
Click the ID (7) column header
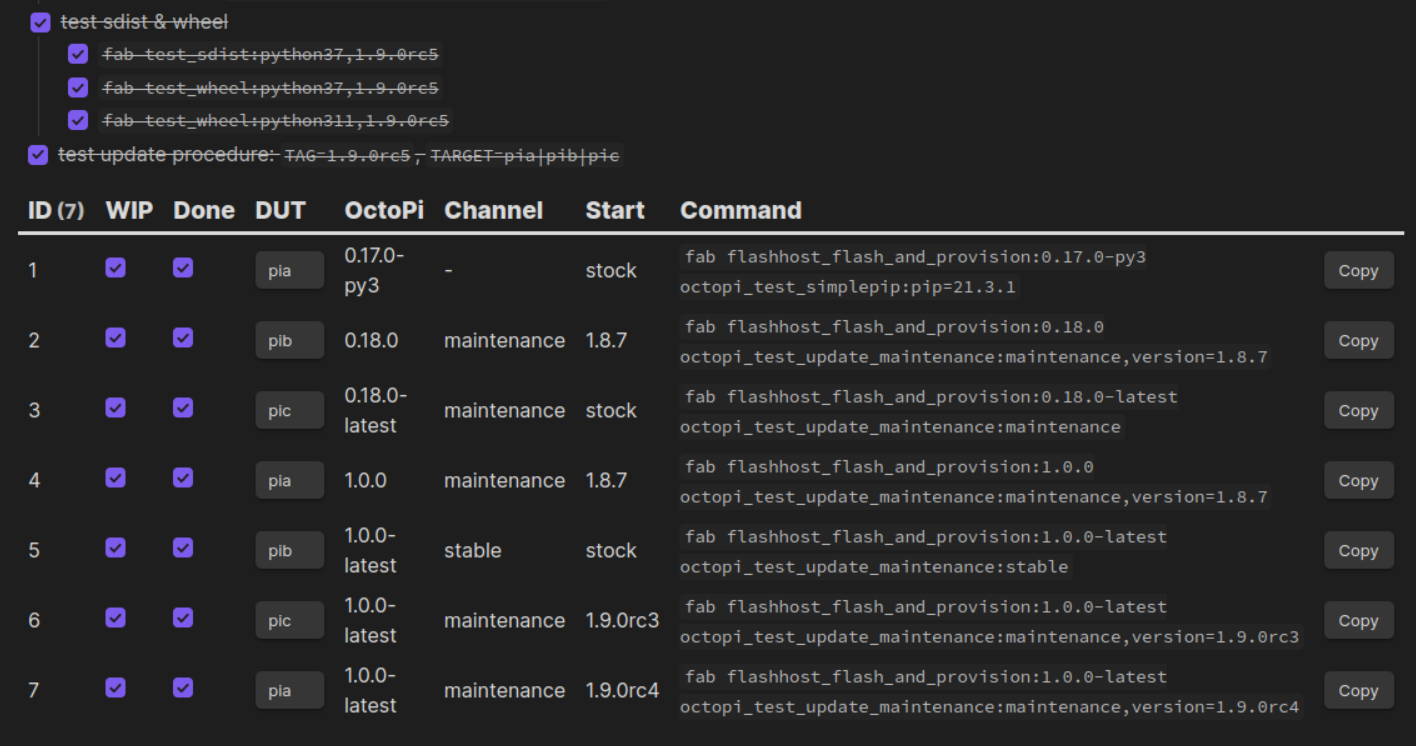click(x=56, y=210)
